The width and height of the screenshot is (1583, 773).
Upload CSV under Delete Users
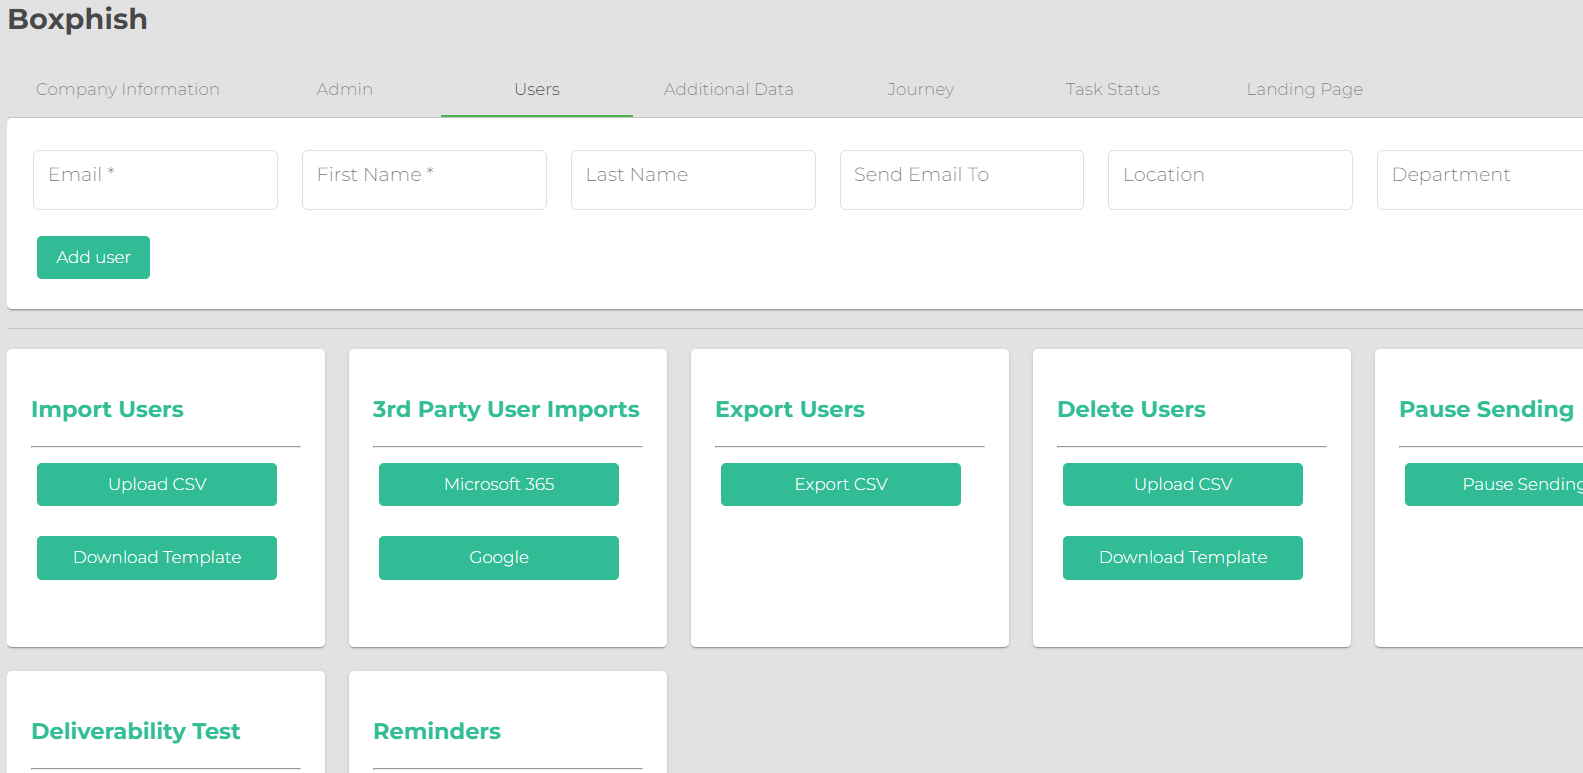pos(1183,484)
